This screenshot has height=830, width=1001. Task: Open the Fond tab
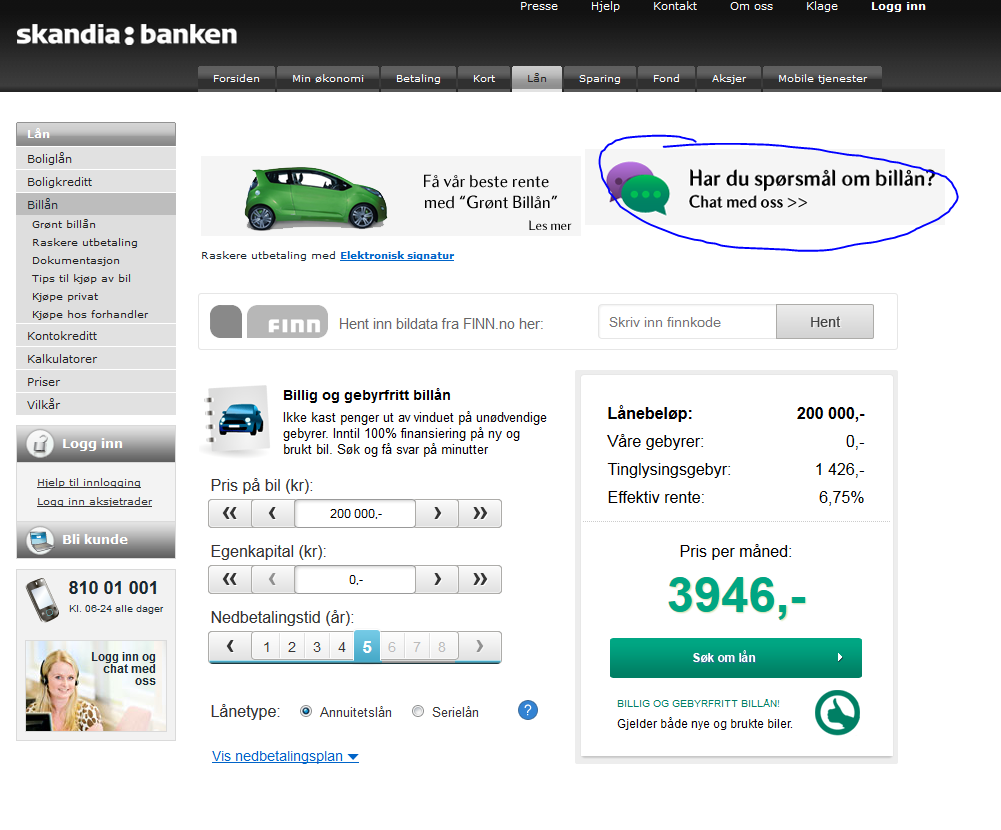pos(666,79)
